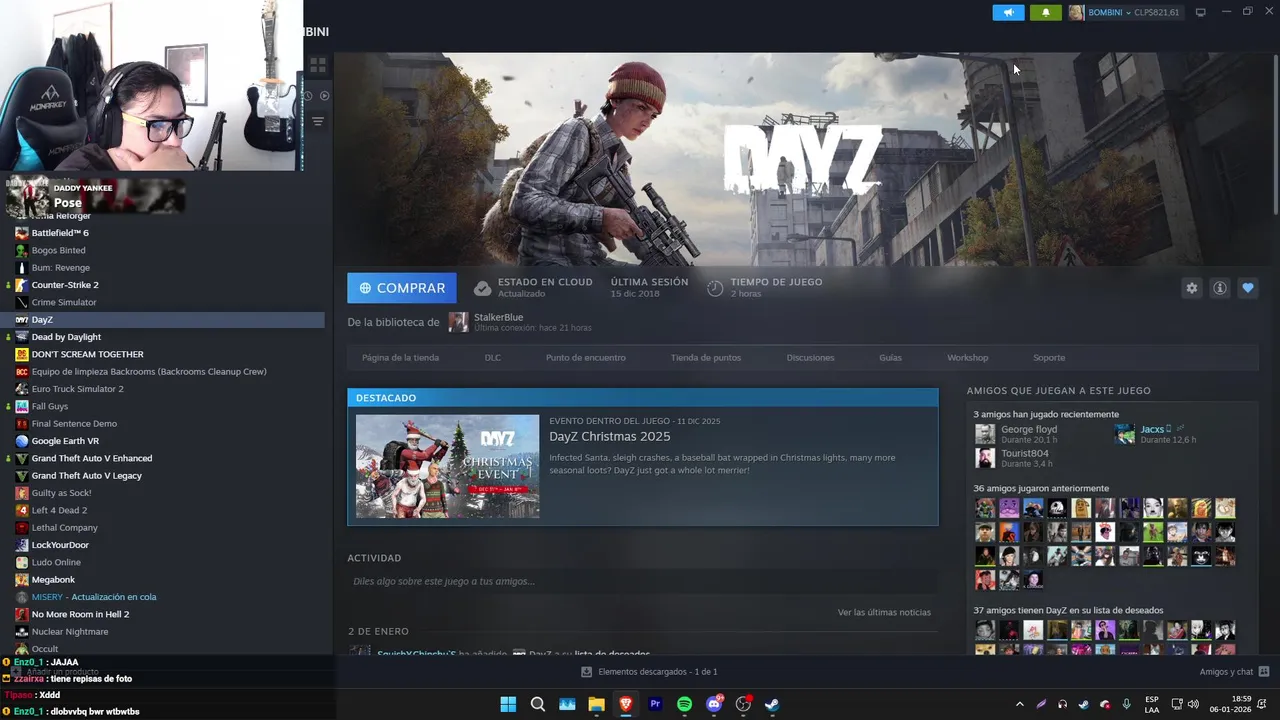Viewport: 1280px width, 720px height.
Task: Open Amigos y chat panel
Action: click(x=1234, y=672)
